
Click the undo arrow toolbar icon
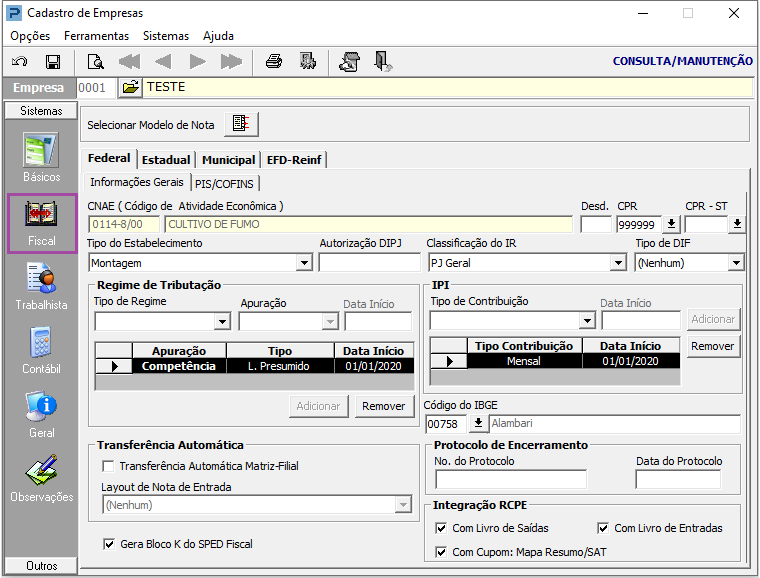point(19,62)
